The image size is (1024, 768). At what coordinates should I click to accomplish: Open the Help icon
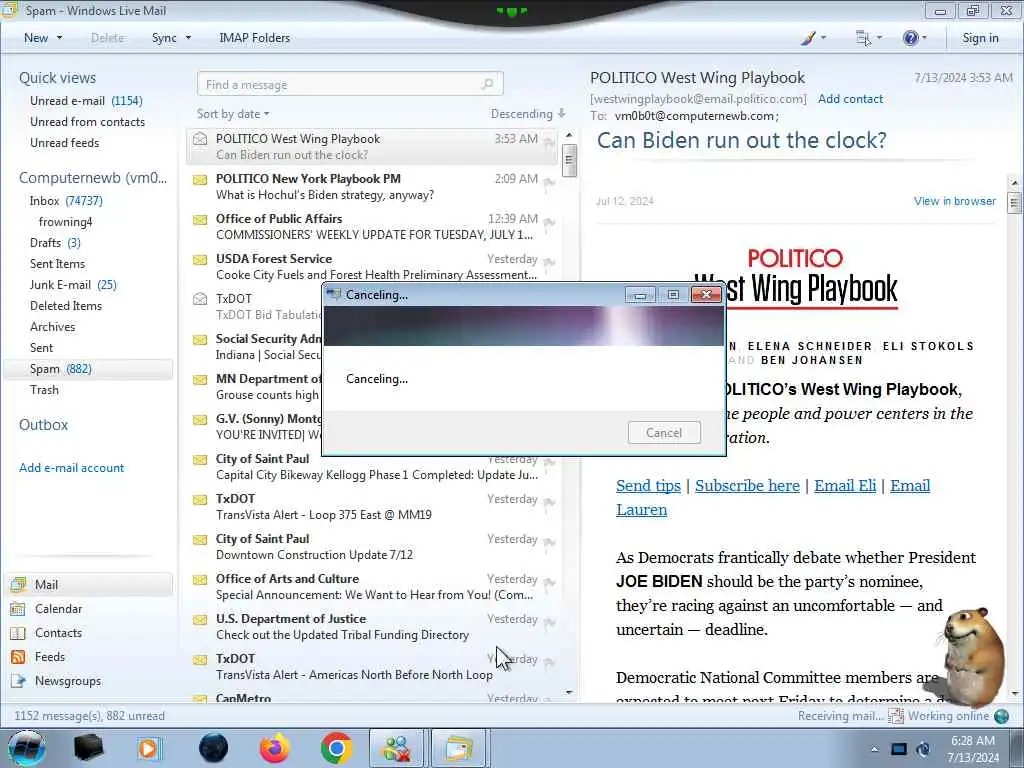910,38
